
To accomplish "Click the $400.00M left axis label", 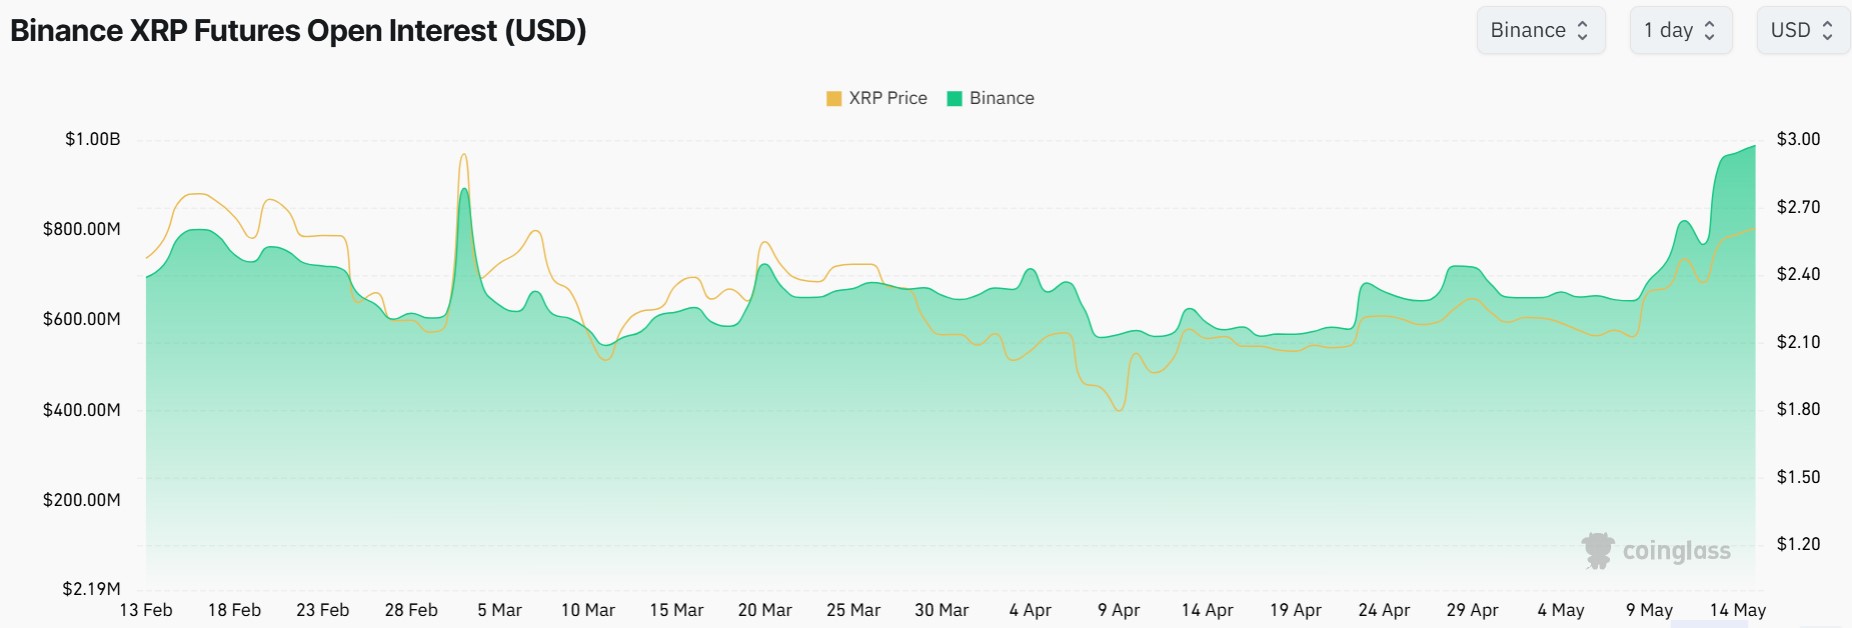I will click(x=82, y=410).
